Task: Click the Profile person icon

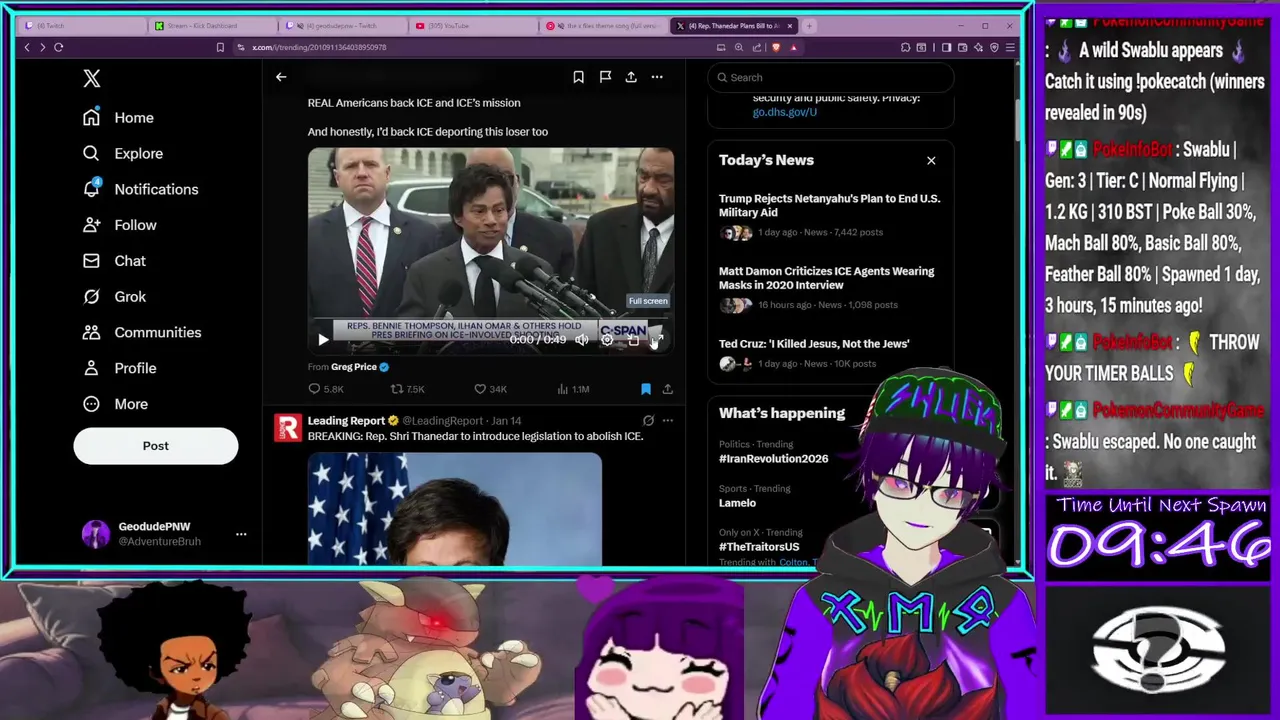Action: point(91,368)
